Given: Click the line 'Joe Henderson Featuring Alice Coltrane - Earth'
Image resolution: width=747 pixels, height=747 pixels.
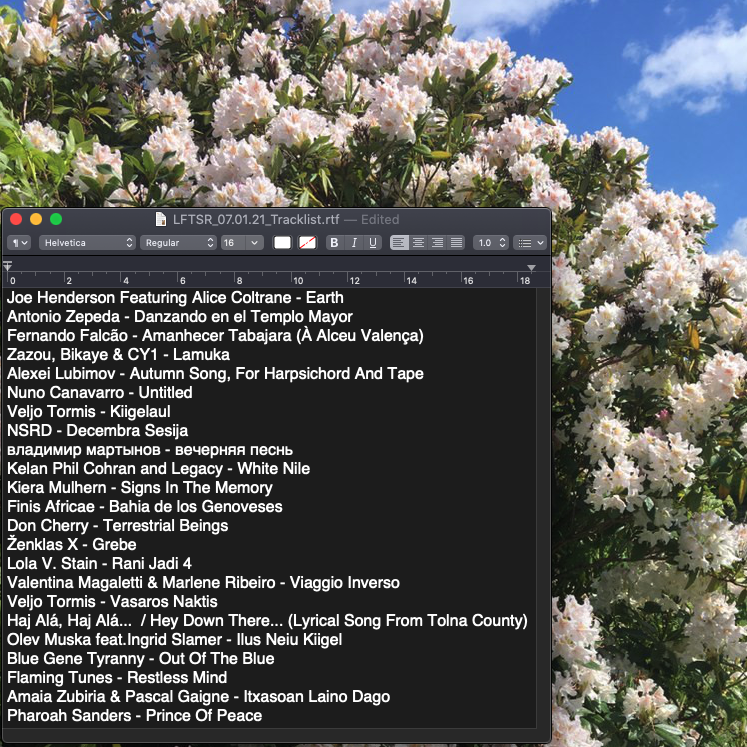Looking at the screenshot, I should coord(175,298).
